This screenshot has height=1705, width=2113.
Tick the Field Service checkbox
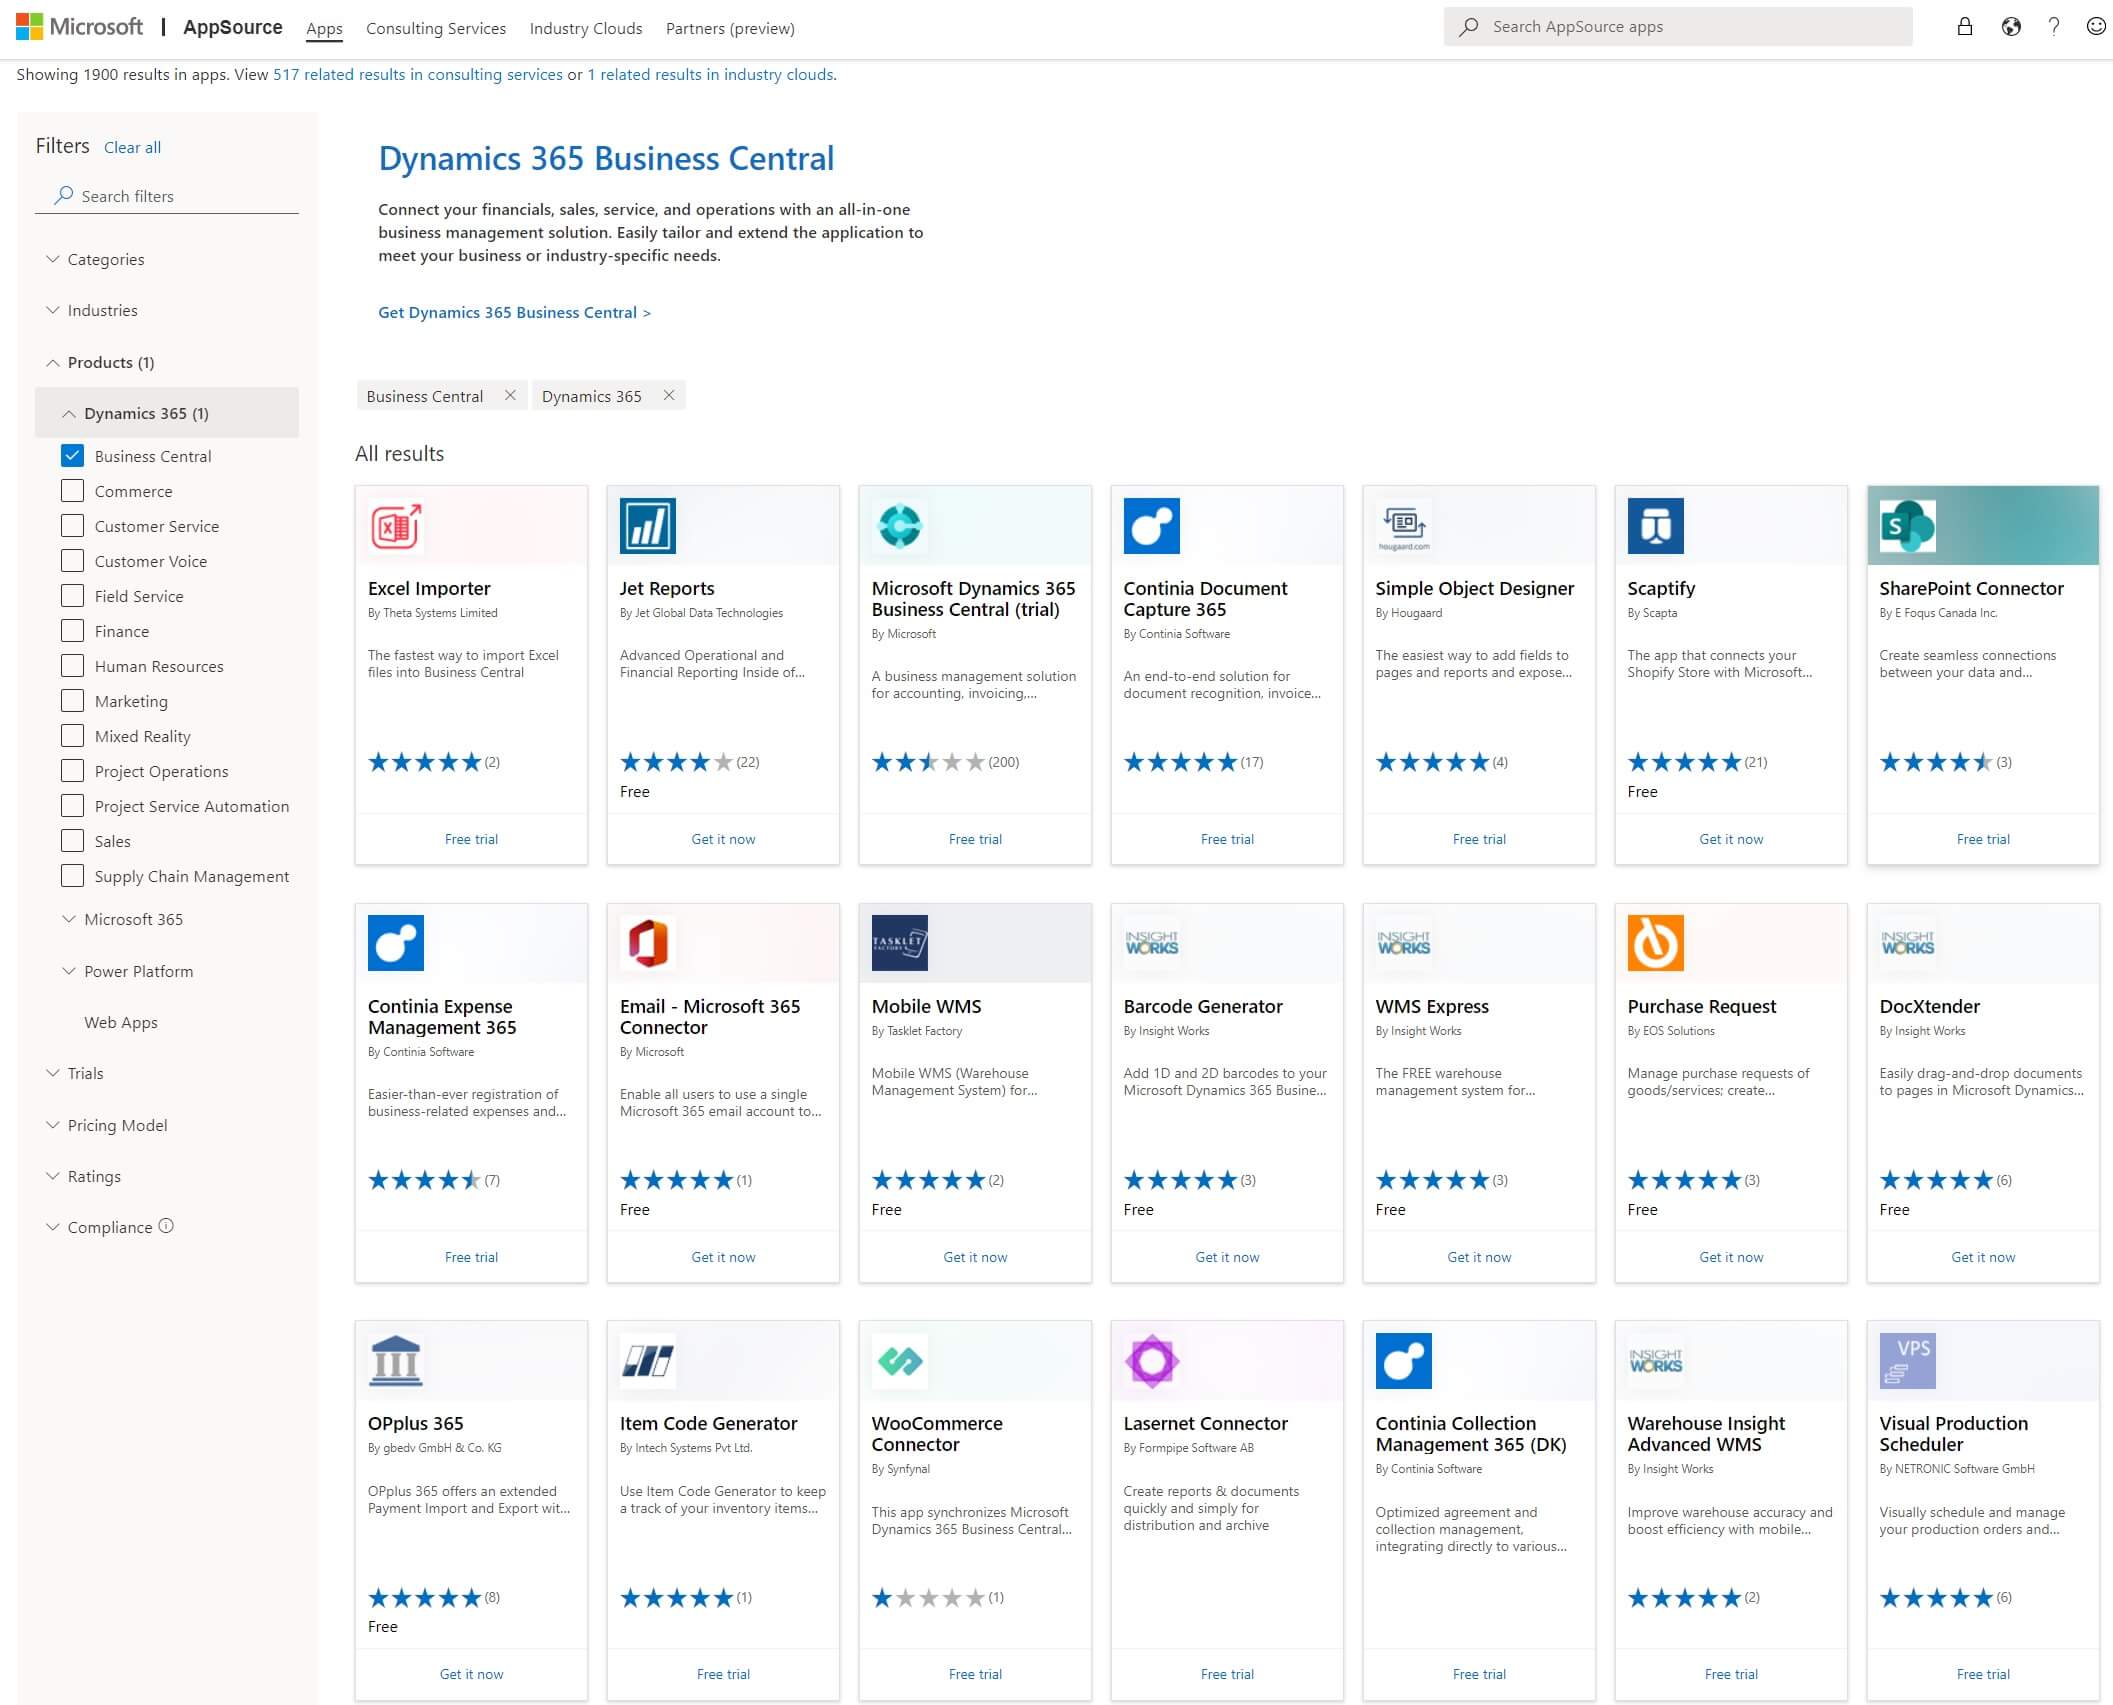click(x=72, y=596)
